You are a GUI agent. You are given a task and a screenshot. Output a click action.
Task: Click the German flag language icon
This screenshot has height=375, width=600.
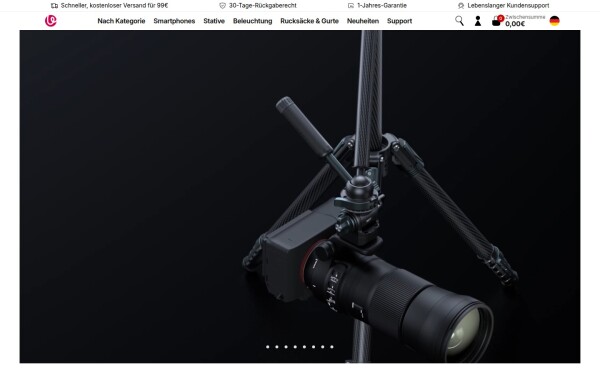[x=554, y=21]
